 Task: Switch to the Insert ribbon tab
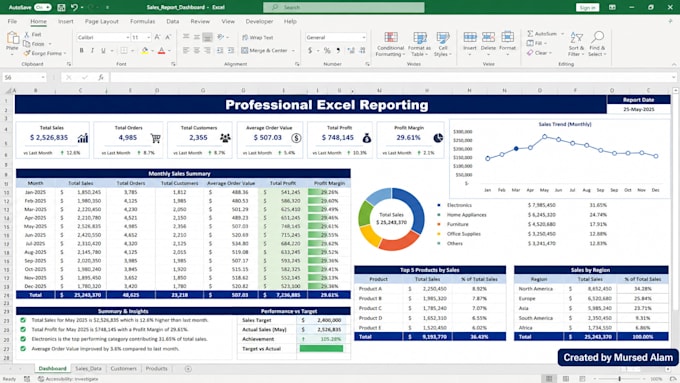(x=66, y=21)
